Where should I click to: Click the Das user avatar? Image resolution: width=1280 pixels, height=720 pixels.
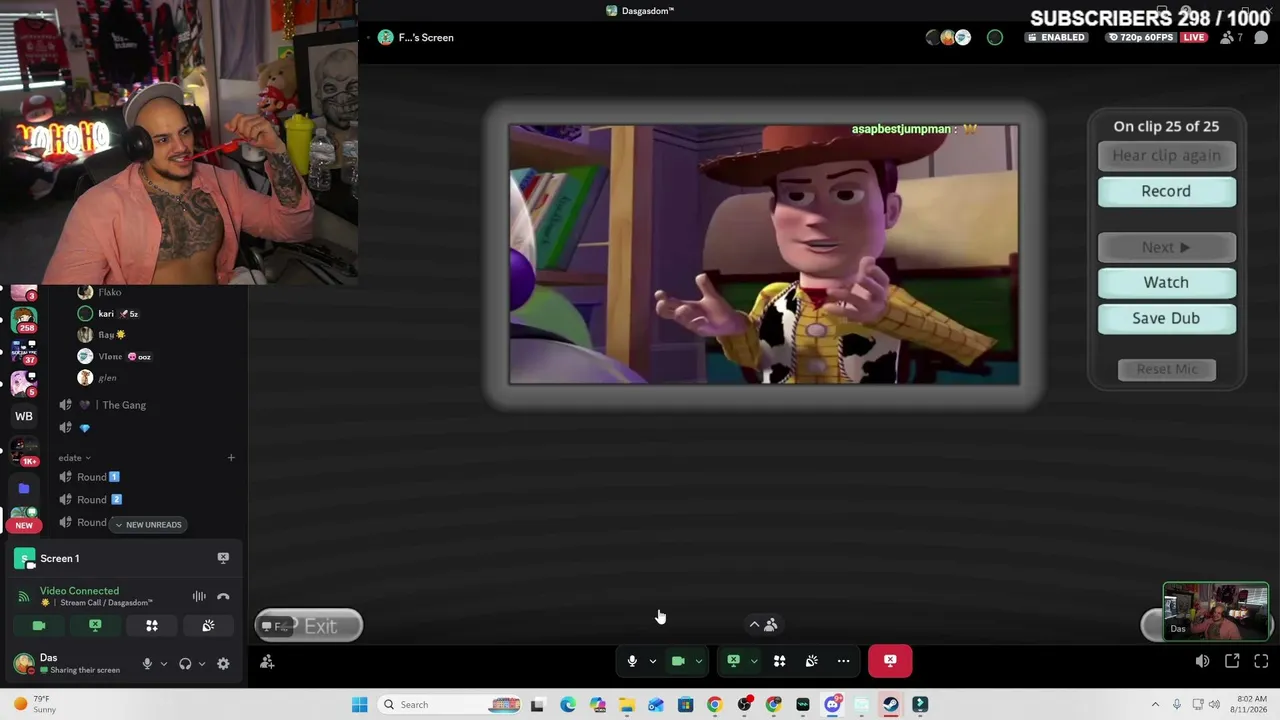point(23,663)
